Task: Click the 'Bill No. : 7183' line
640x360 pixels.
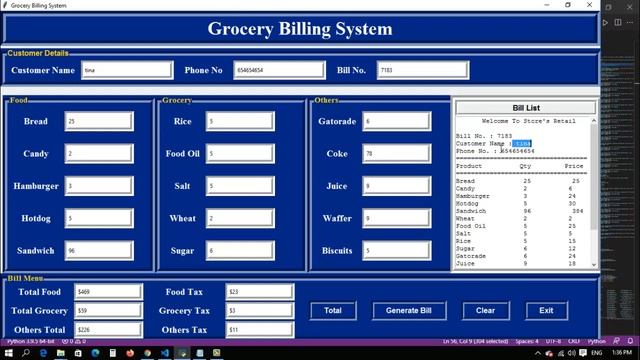Action: pyautogui.click(x=484, y=136)
